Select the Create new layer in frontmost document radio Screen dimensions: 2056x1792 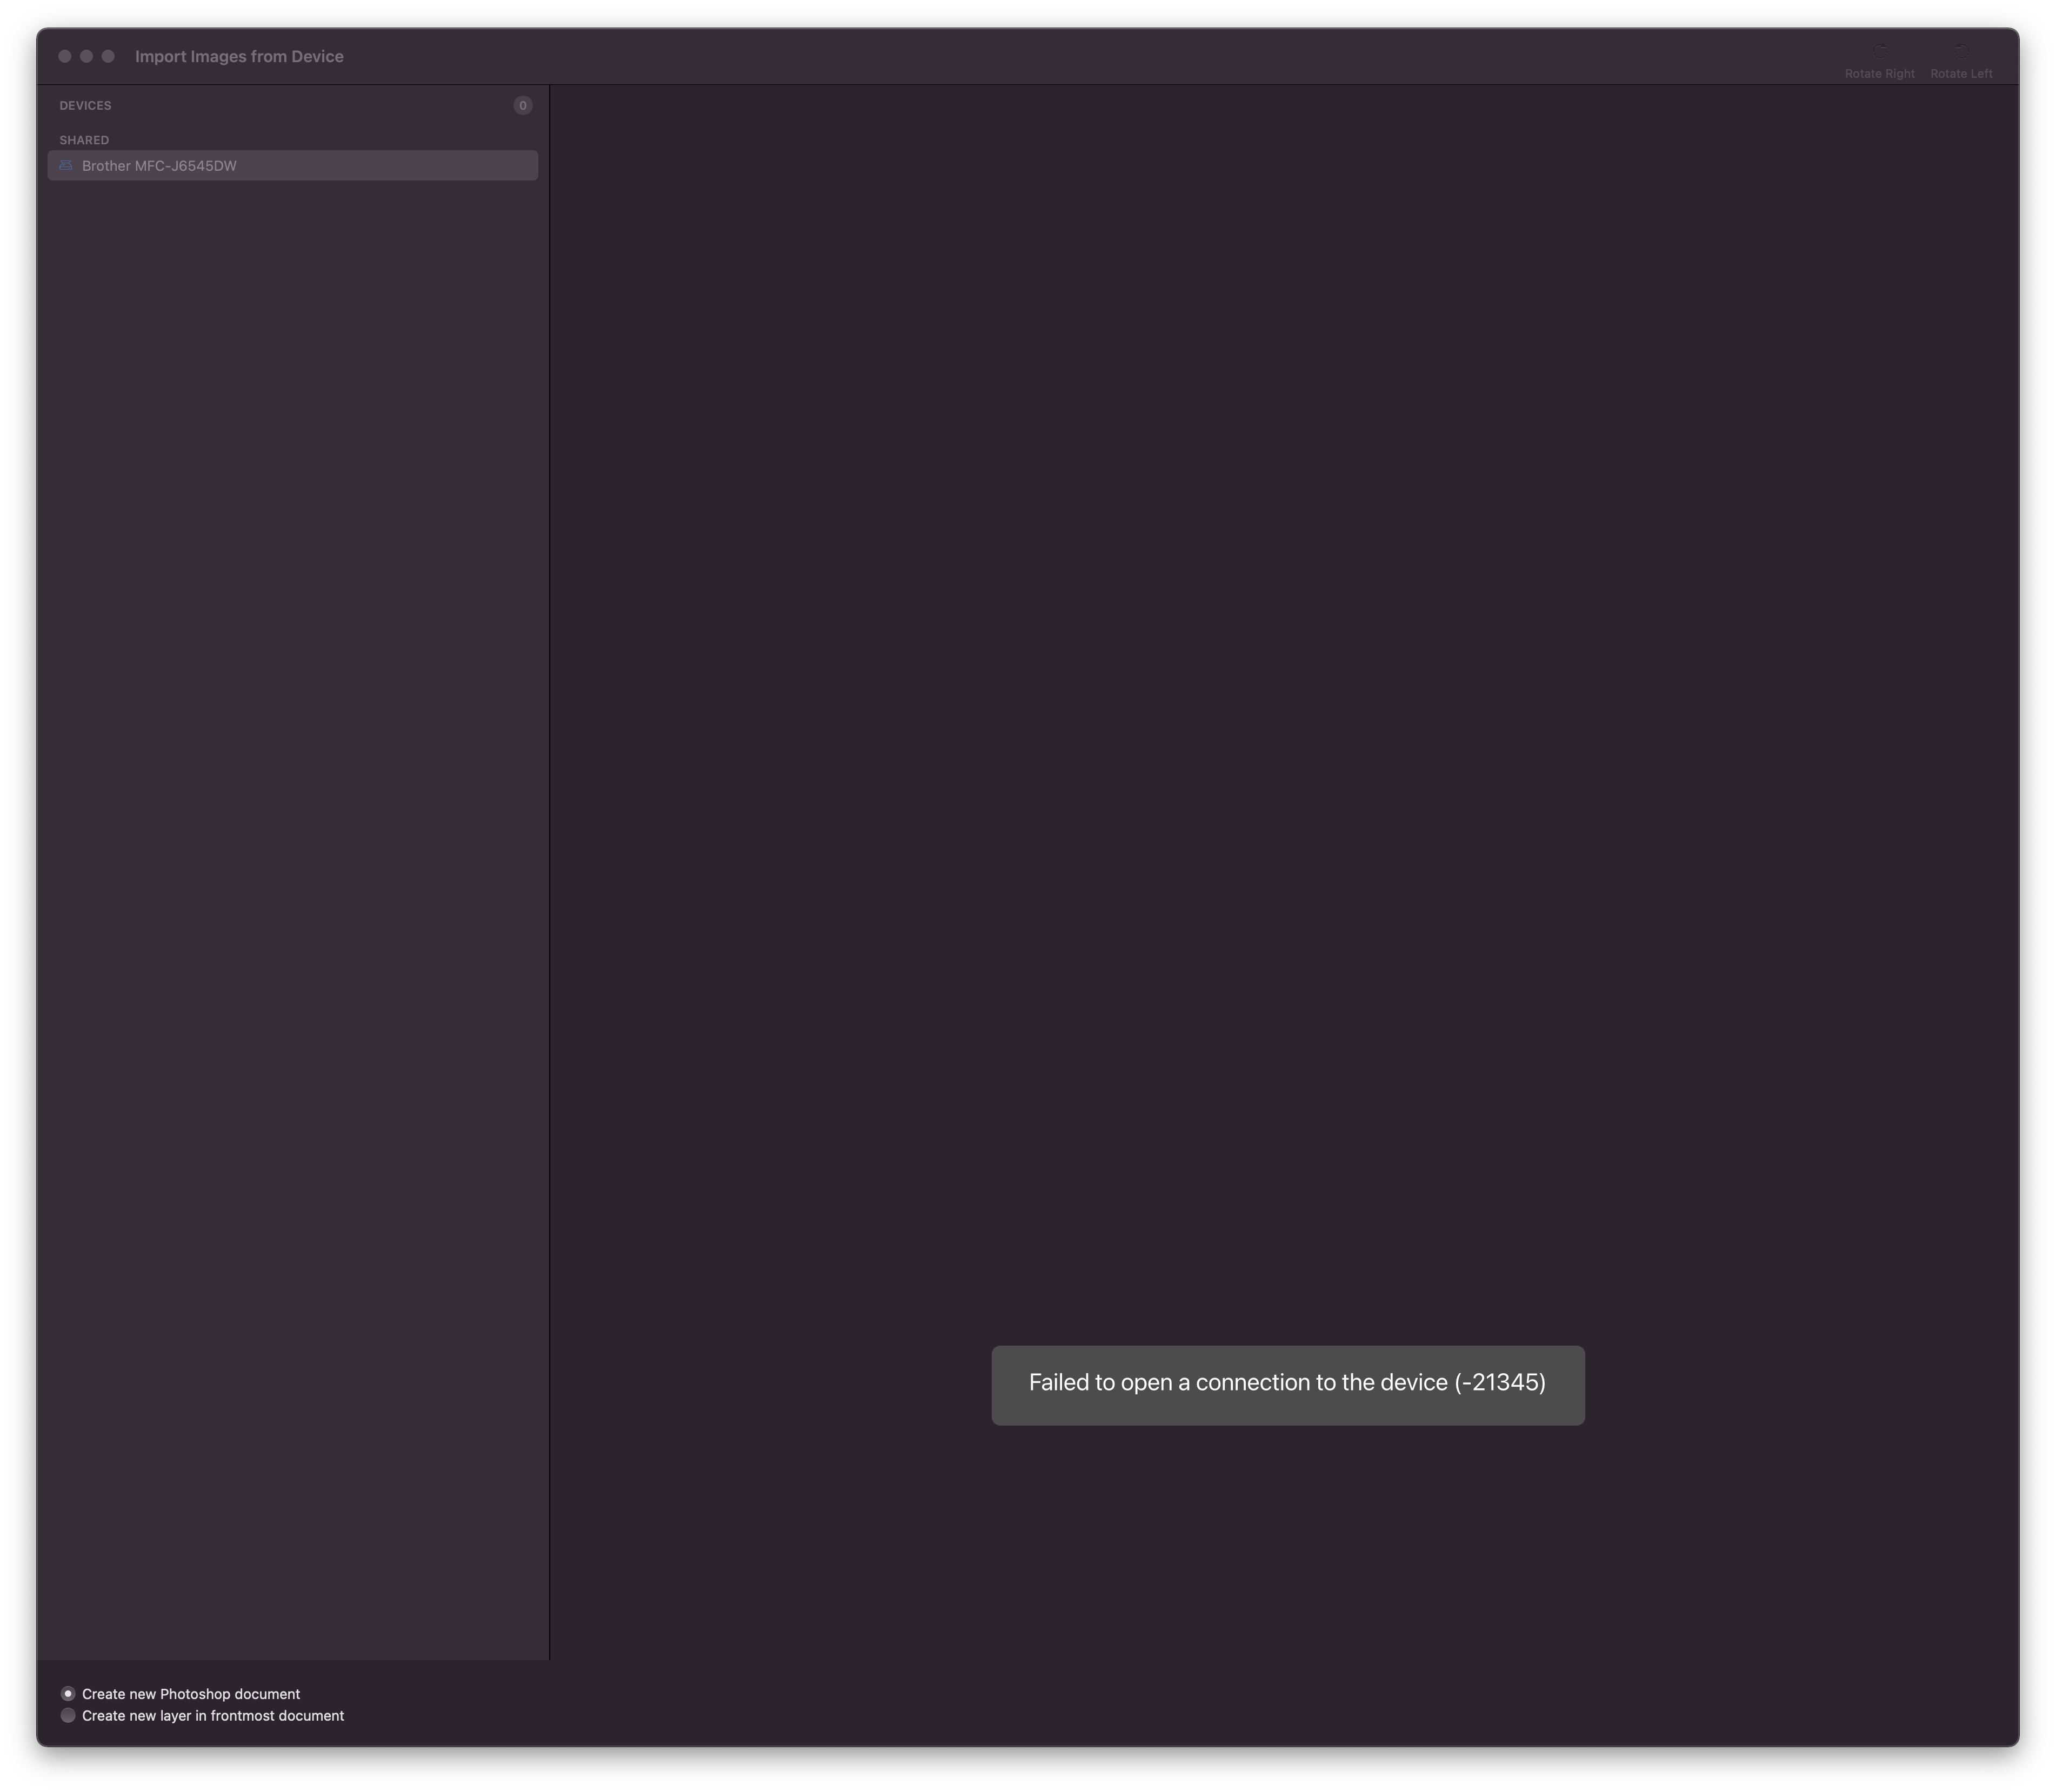click(x=68, y=1716)
